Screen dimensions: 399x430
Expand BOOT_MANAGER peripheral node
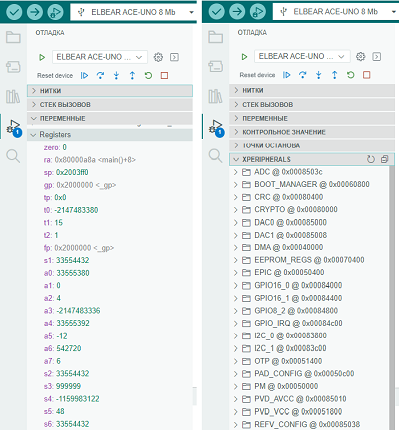click(309, 184)
